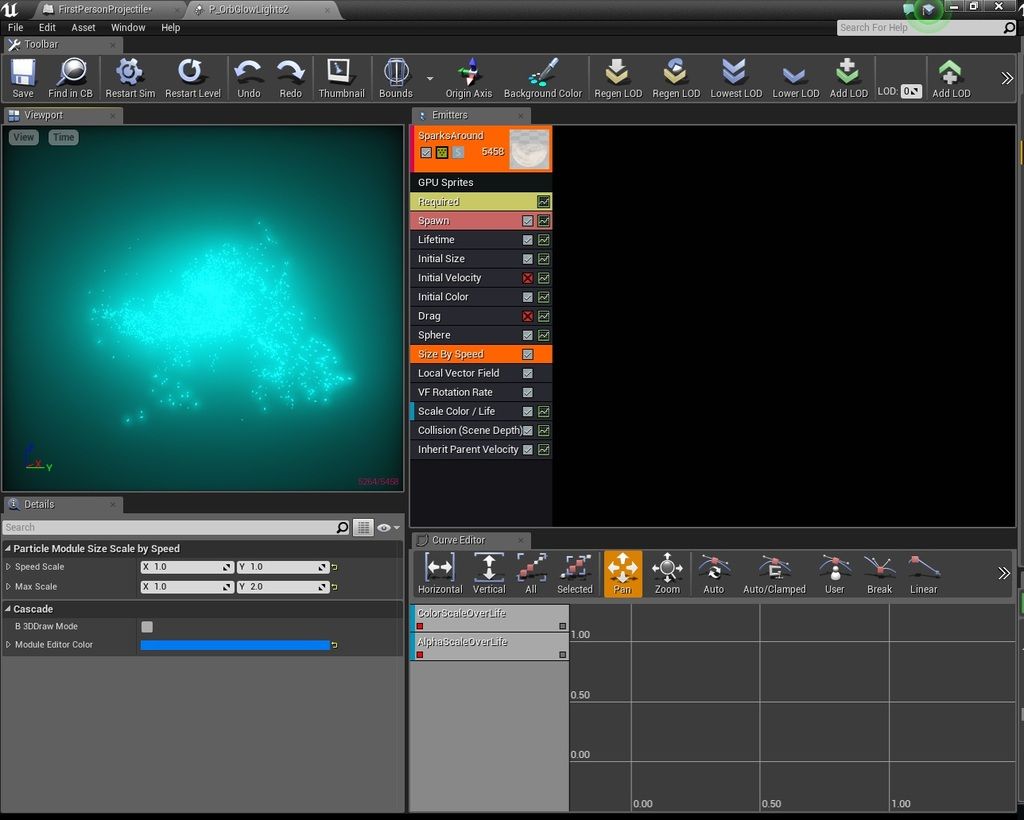Viewport: 1024px width, 820px height.
Task: Enable the Initial Velocity module
Action: pos(528,278)
